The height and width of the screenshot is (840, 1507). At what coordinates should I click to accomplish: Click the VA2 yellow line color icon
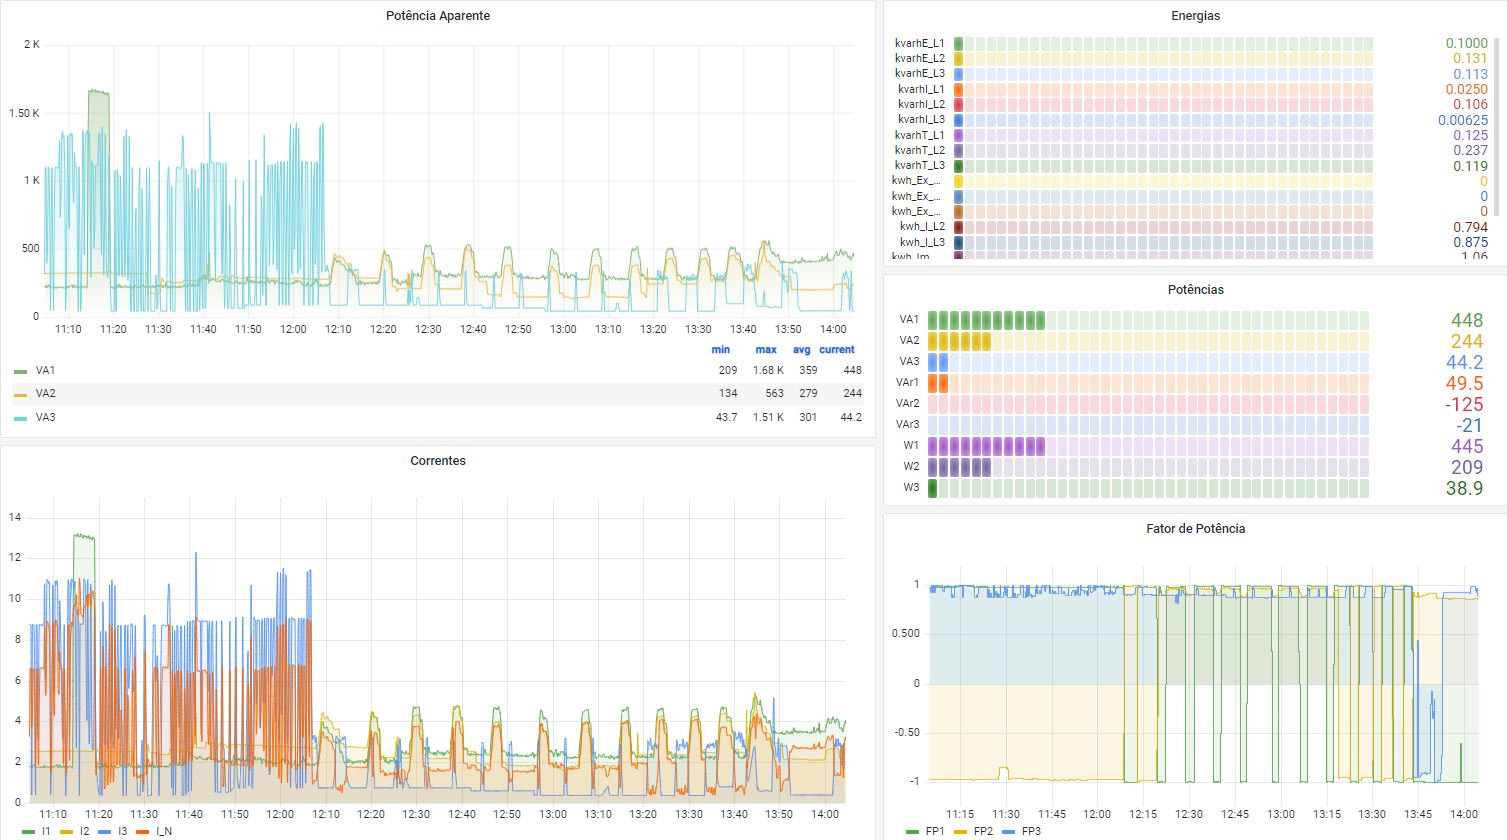pyautogui.click(x=21, y=394)
